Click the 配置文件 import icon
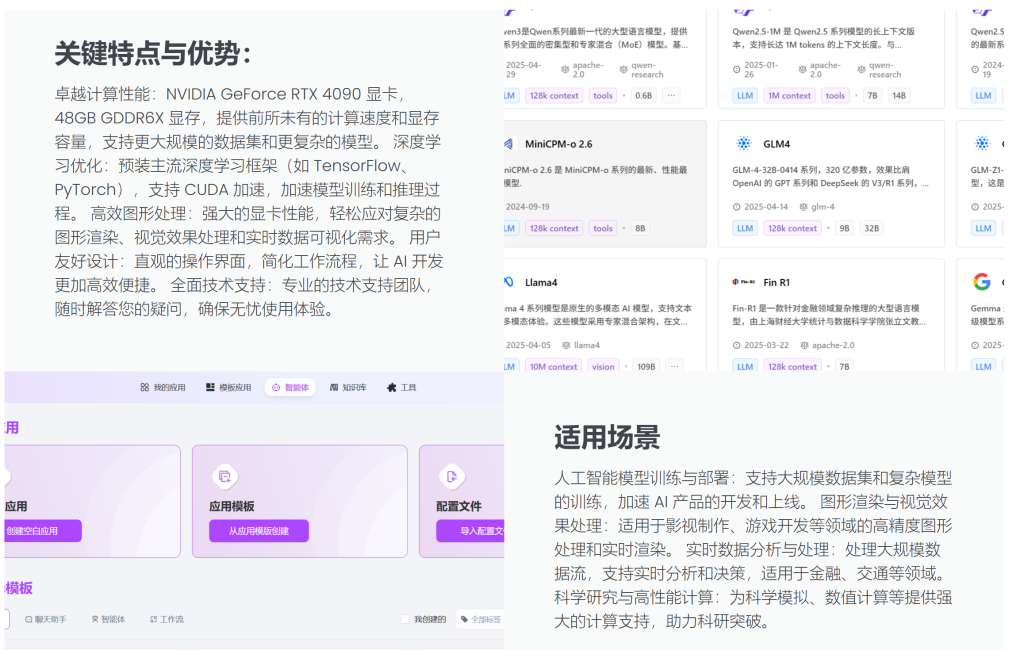The width and height of the screenshot is (1024, 650). [x=452, y=476]
